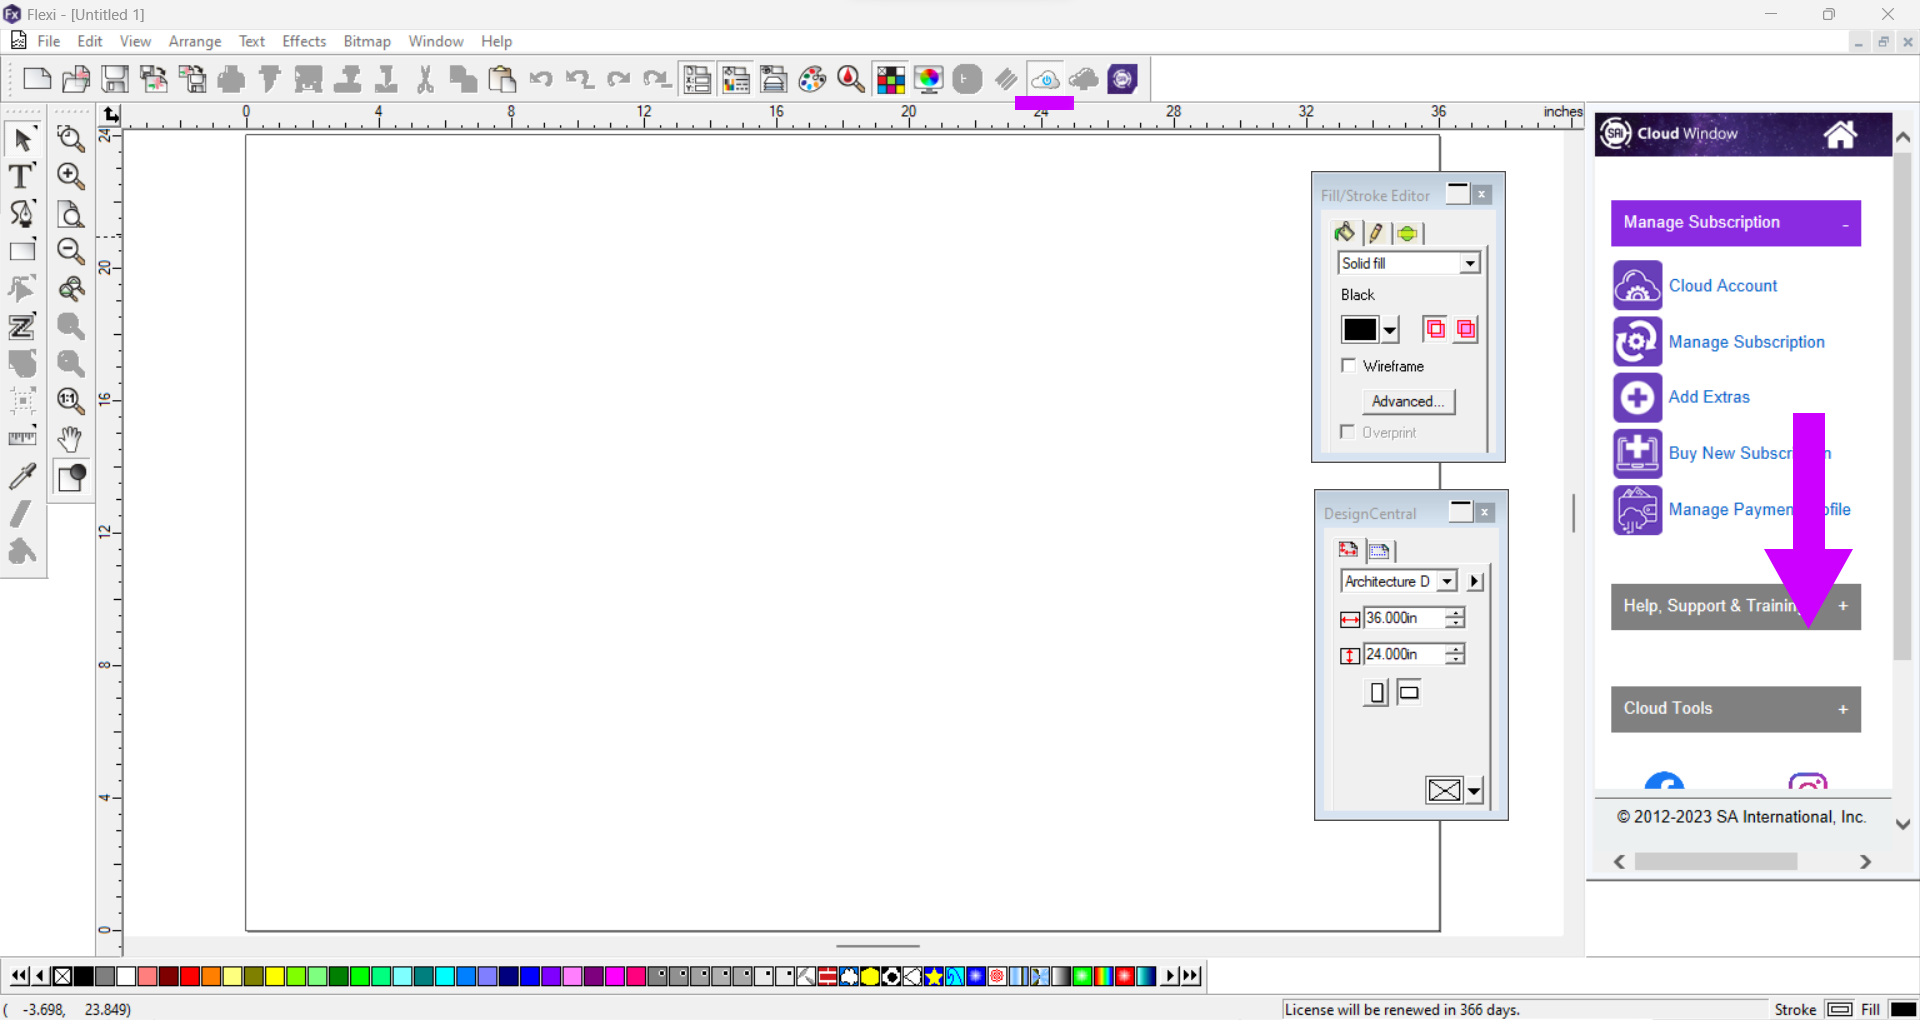1920x1020 pixels.
Task: Select the Zoom Out magnifier
Action: tap(70, 251)
